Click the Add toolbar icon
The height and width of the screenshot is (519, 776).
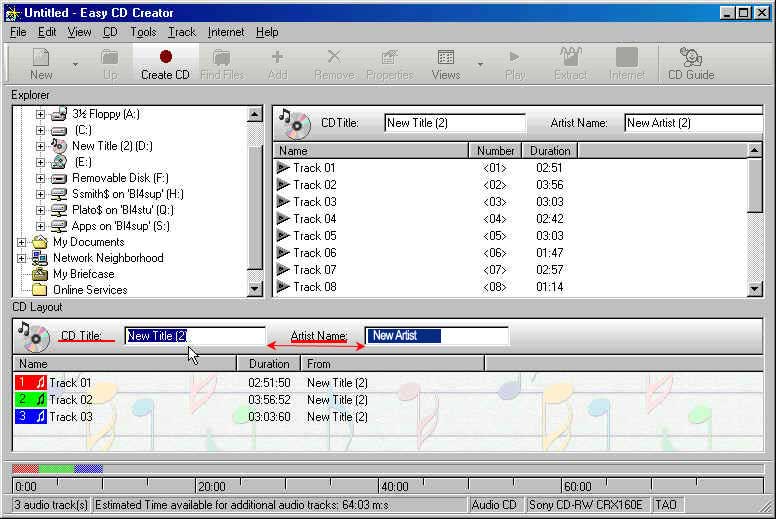tap(278, 64)
